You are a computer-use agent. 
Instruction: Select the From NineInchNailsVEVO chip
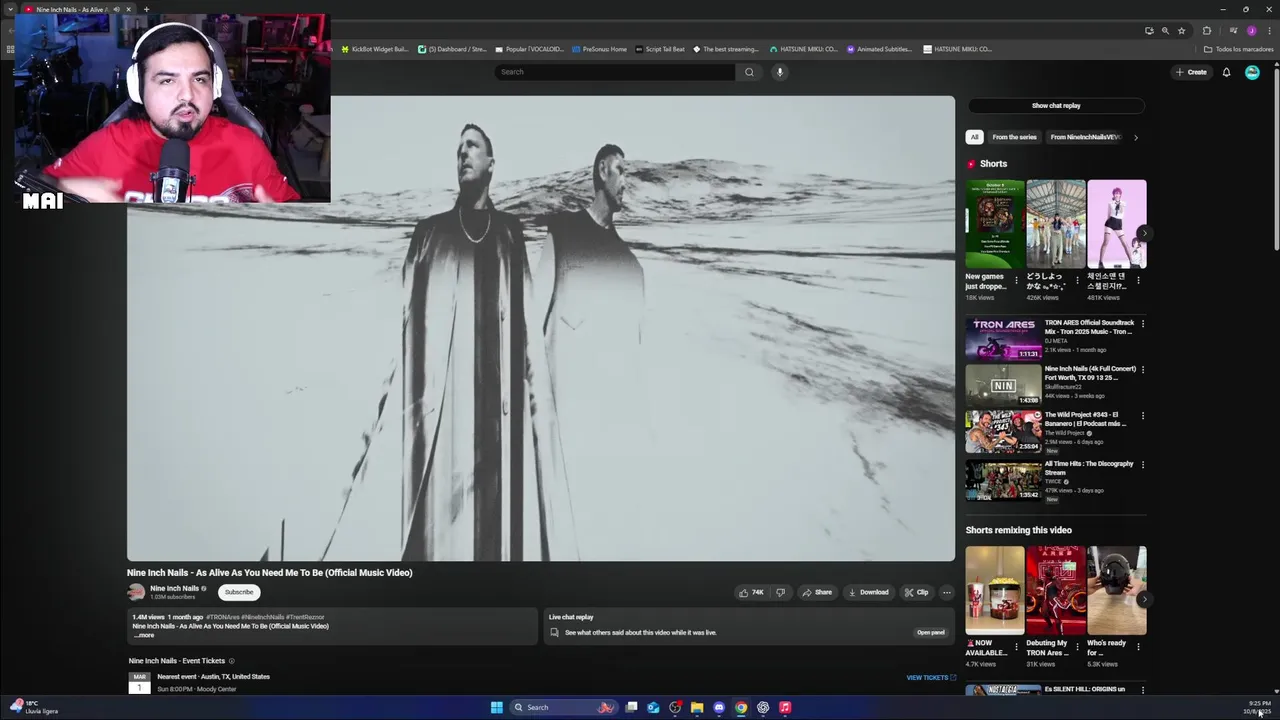click(1085, 137)
